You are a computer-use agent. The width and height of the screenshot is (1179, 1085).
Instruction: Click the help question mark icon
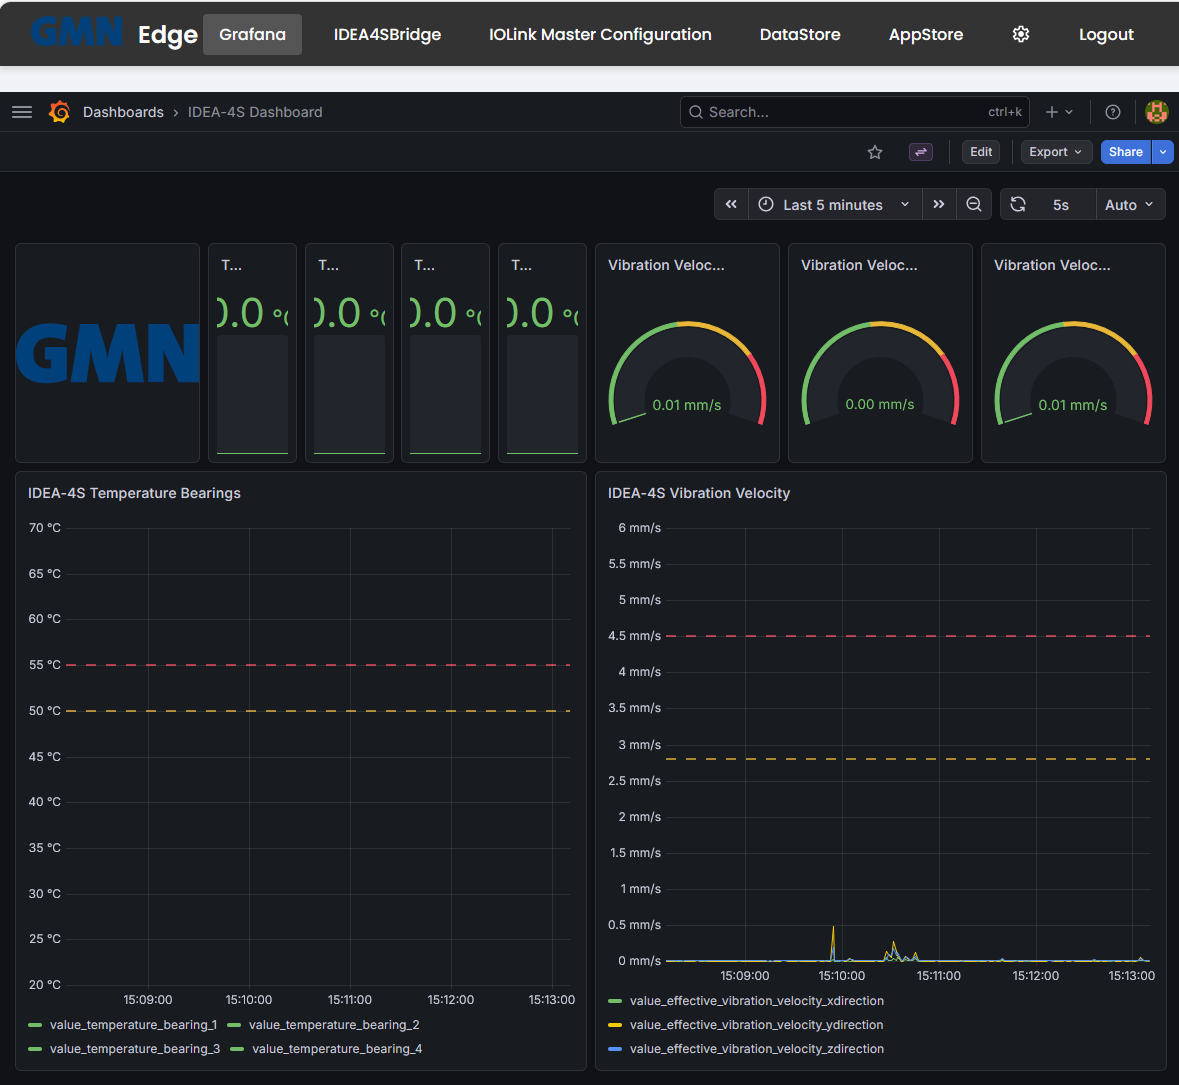click(1112, 111)
